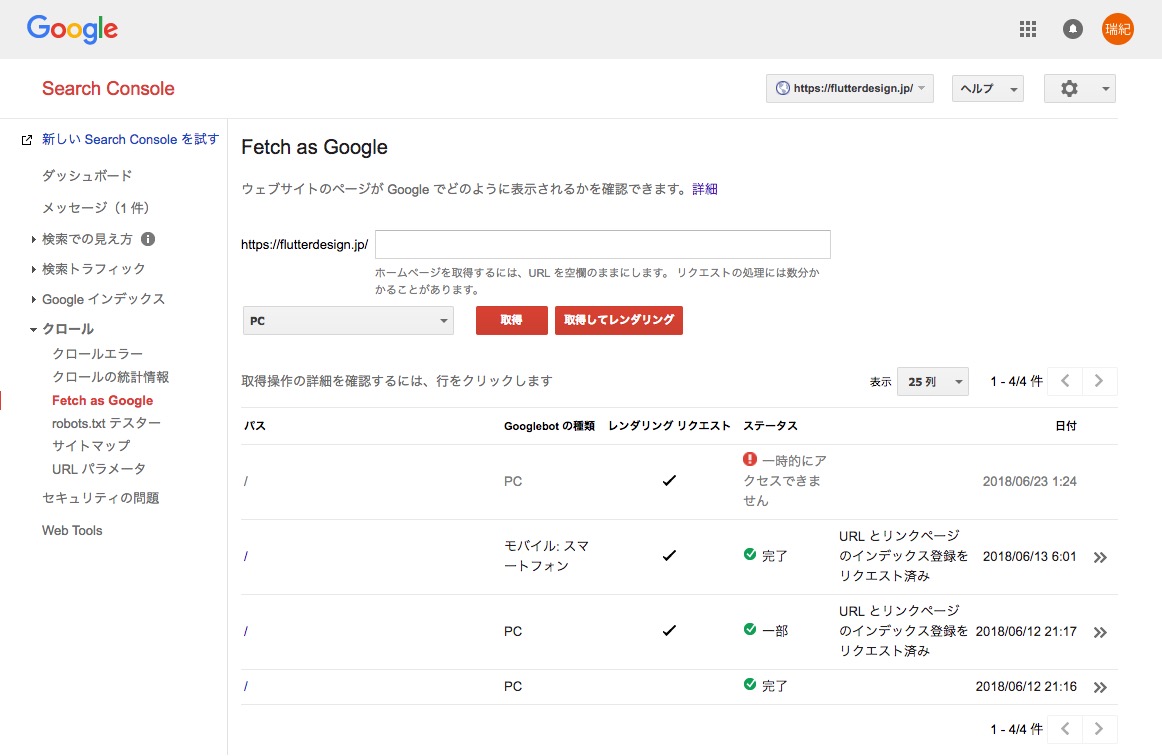
Task: Click the モバイル: スマートフォン cell
Action: [547, 556]
